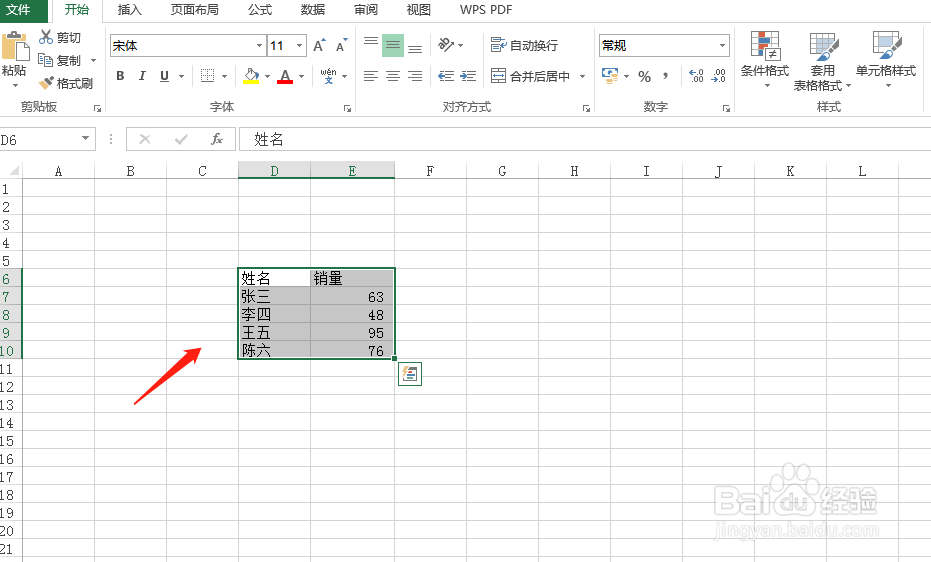Screen dimensions: 931x562
Task: Apply comma thousands separator style
Action: [666, 76]
